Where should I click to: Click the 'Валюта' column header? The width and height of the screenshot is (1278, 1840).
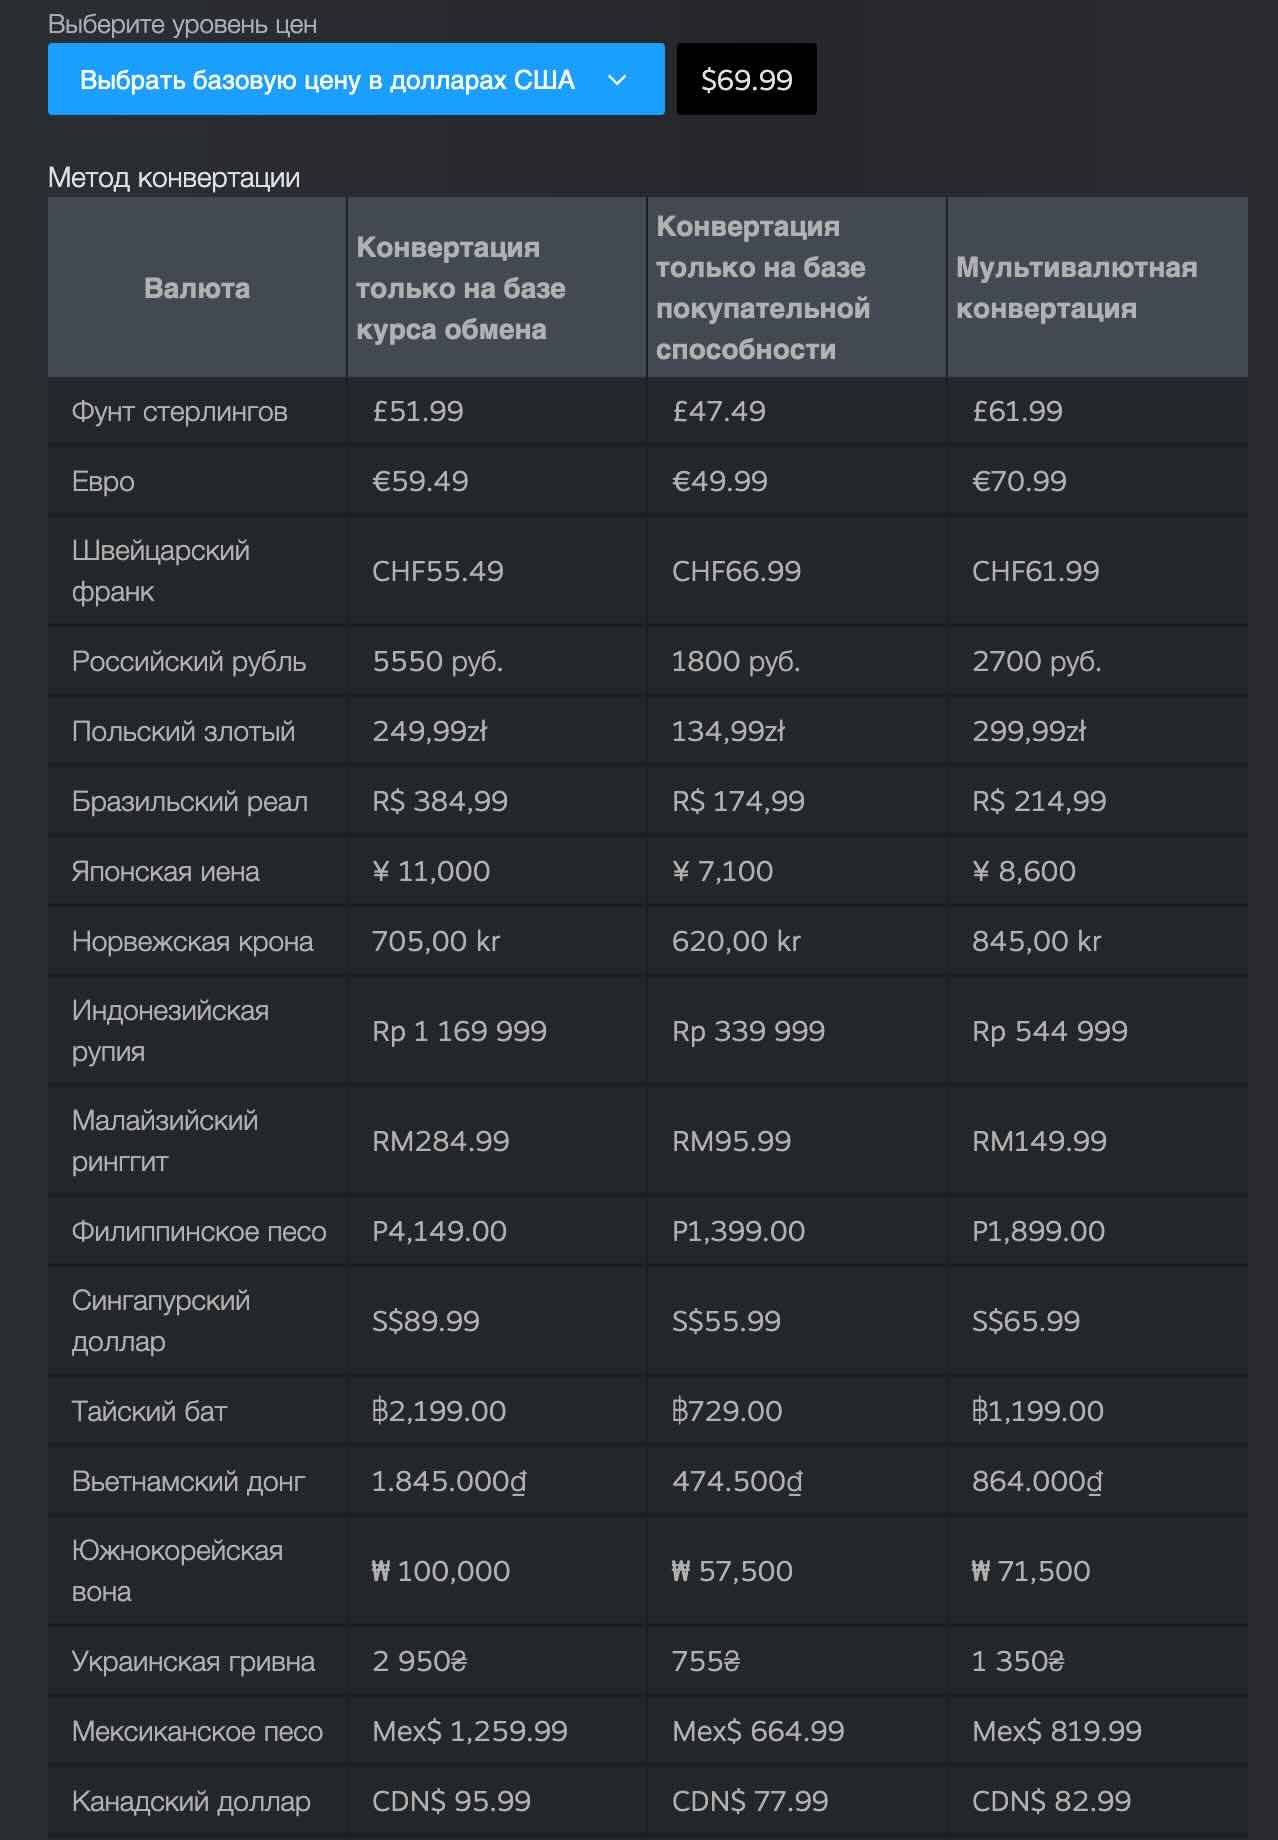coord(197,288)
